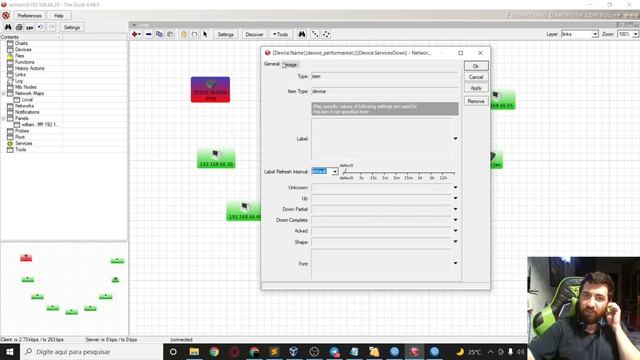
Task: Click the redo arrow icon in left toolbar
Action: tap(51, 27)
